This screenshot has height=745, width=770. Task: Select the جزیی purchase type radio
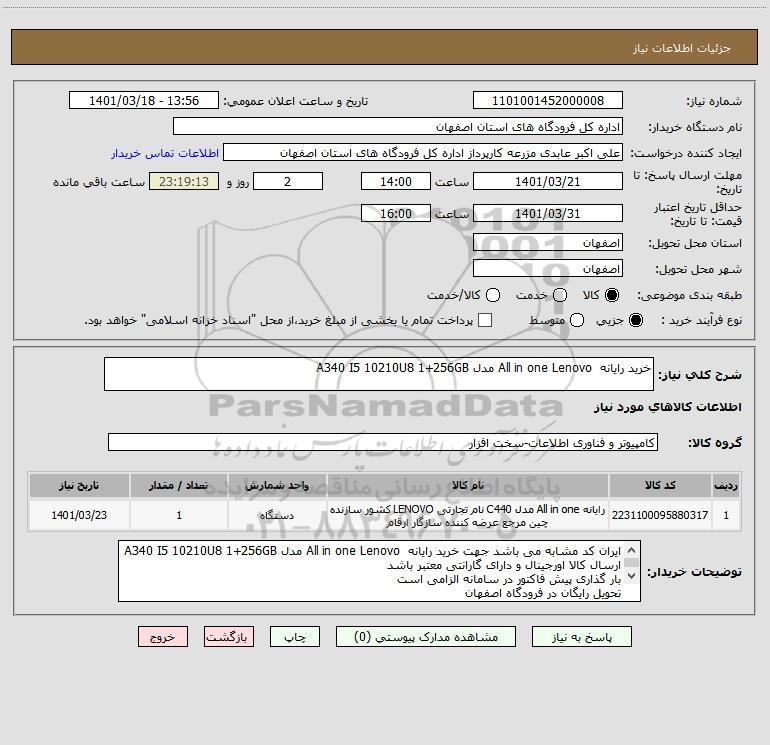tap(635, 320)
